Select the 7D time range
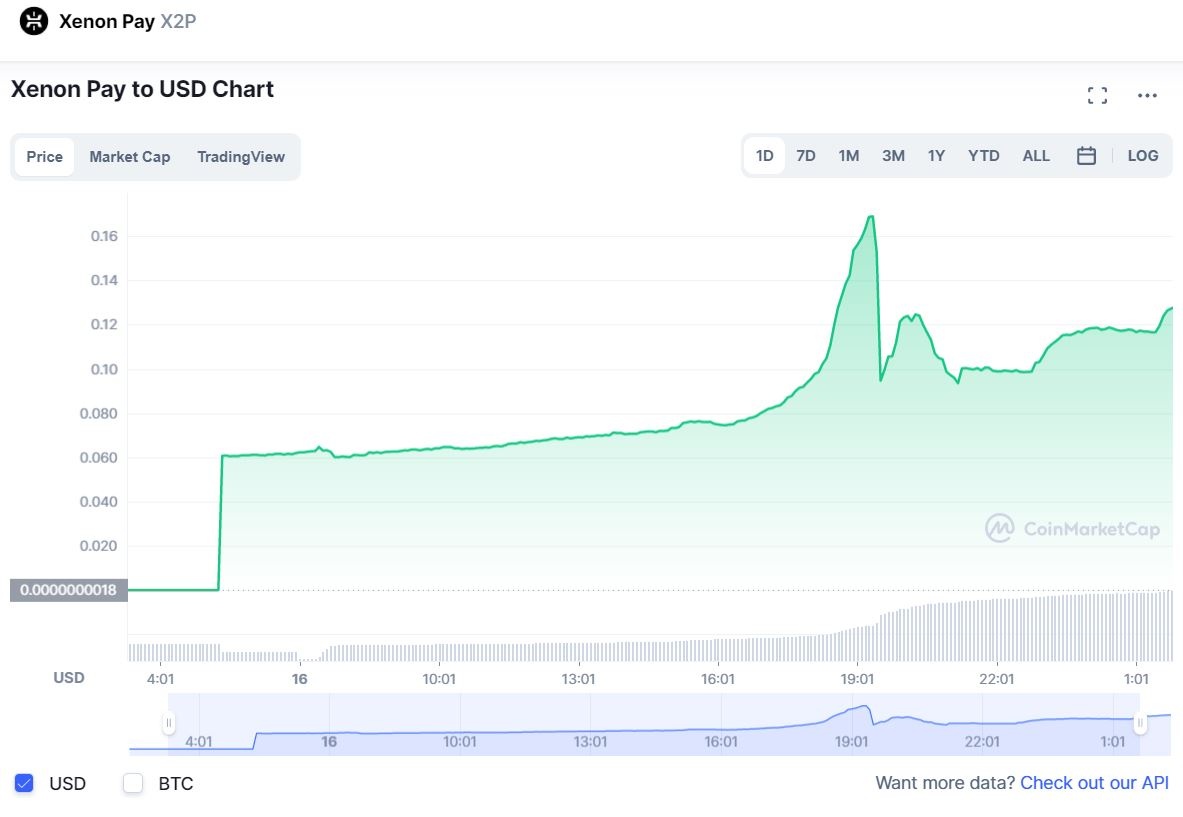This screenshot has height=817, width=1183. [x=805, y=156]
